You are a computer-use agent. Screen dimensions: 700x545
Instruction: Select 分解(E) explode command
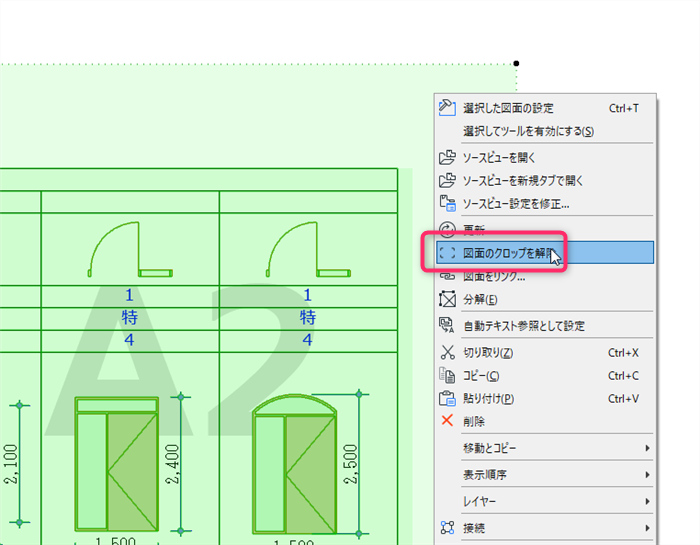(545, 300)
